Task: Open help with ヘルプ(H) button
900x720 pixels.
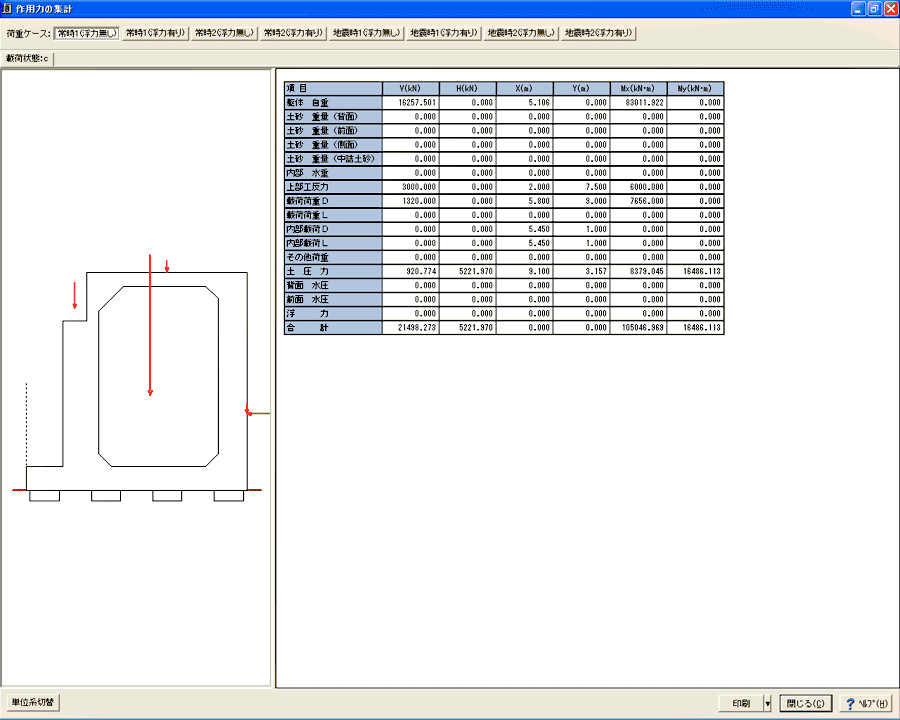Action: point(866,703)
